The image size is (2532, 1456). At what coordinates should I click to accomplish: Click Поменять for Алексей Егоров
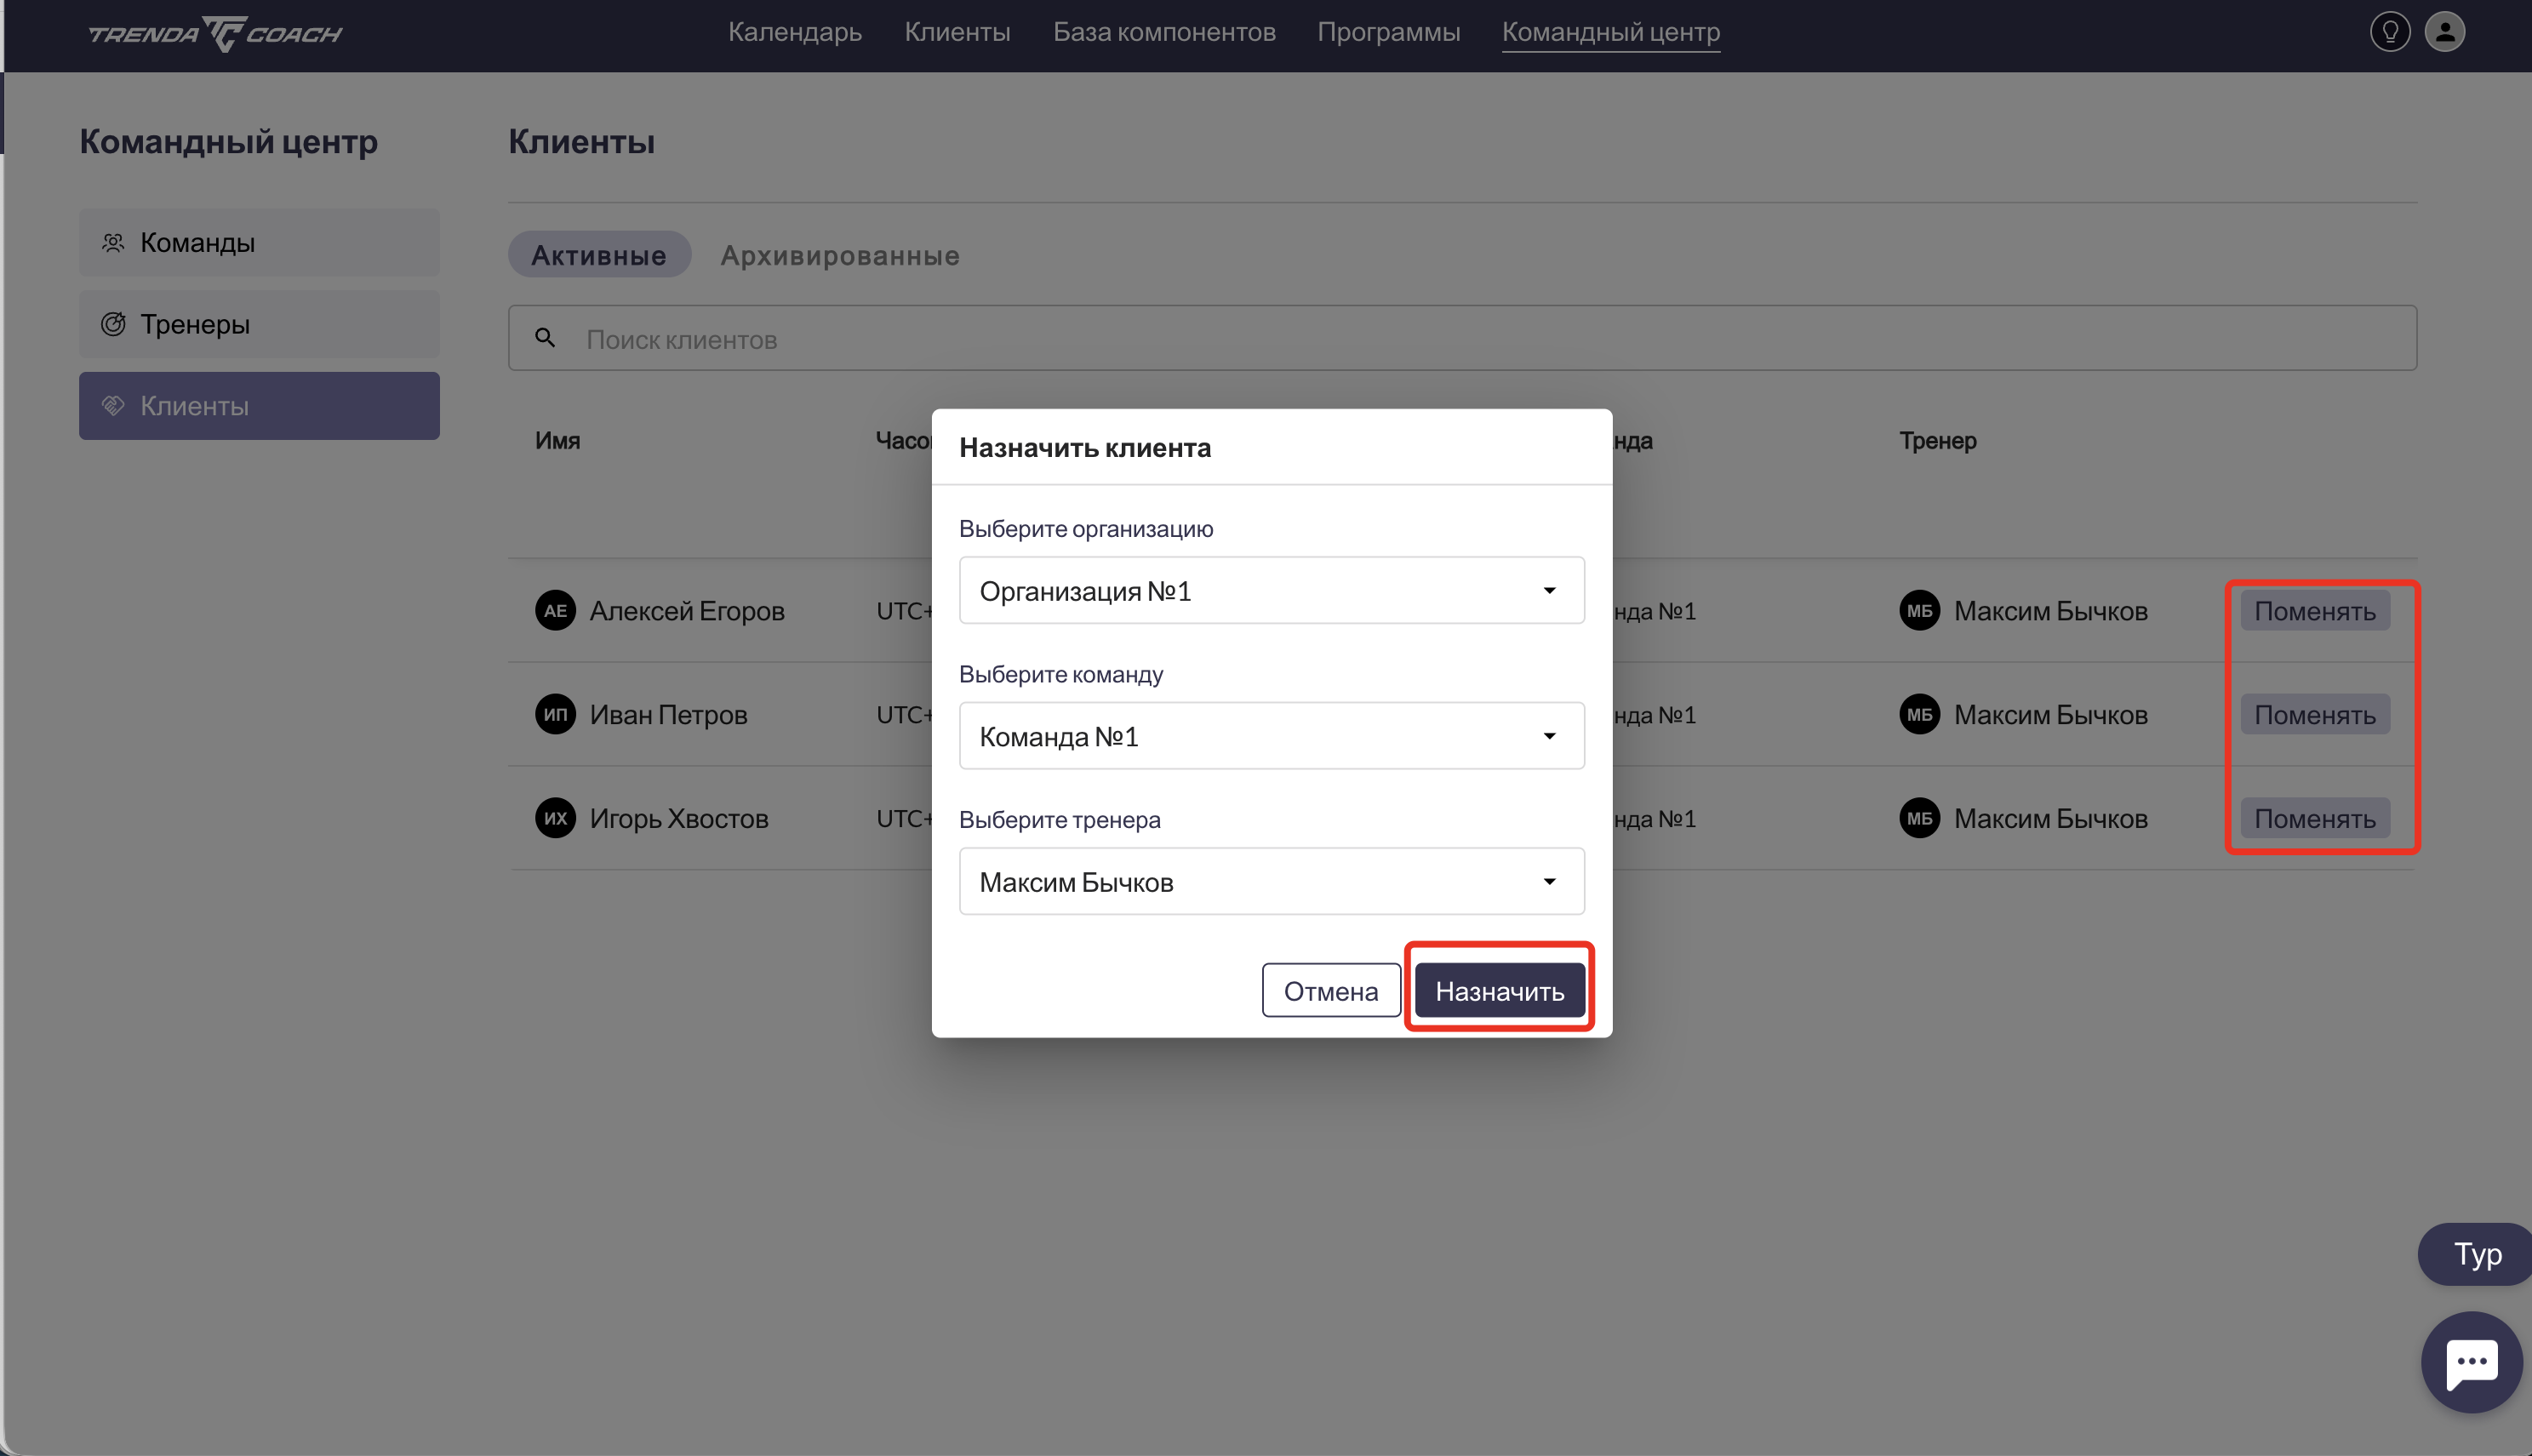[2314, 611]
